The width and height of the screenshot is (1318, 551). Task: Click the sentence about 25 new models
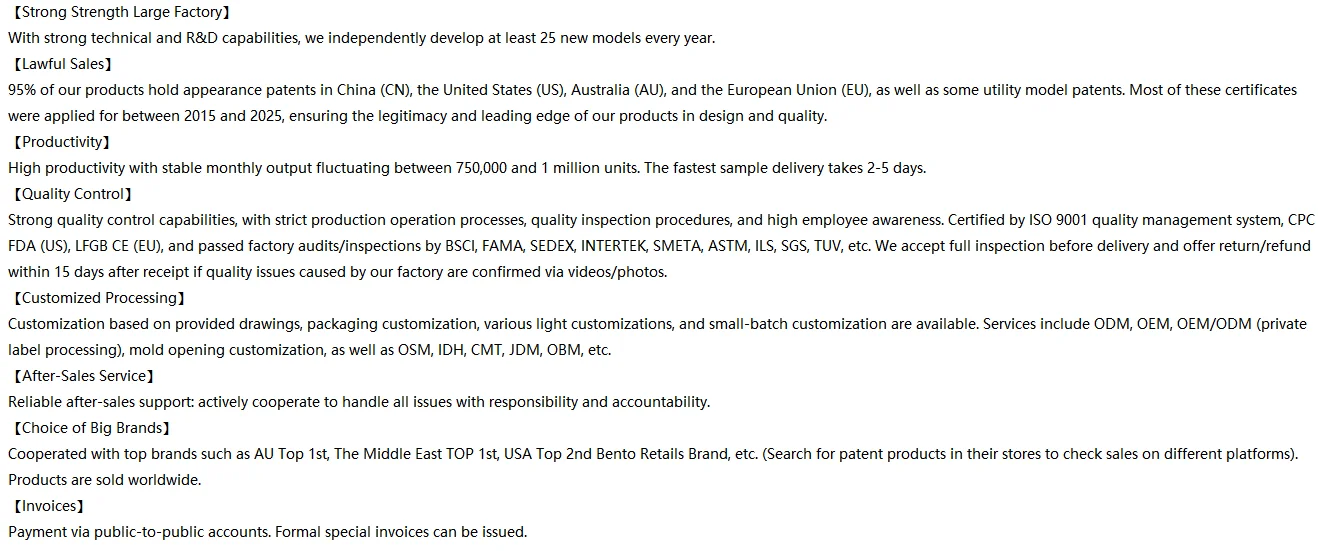361,38
